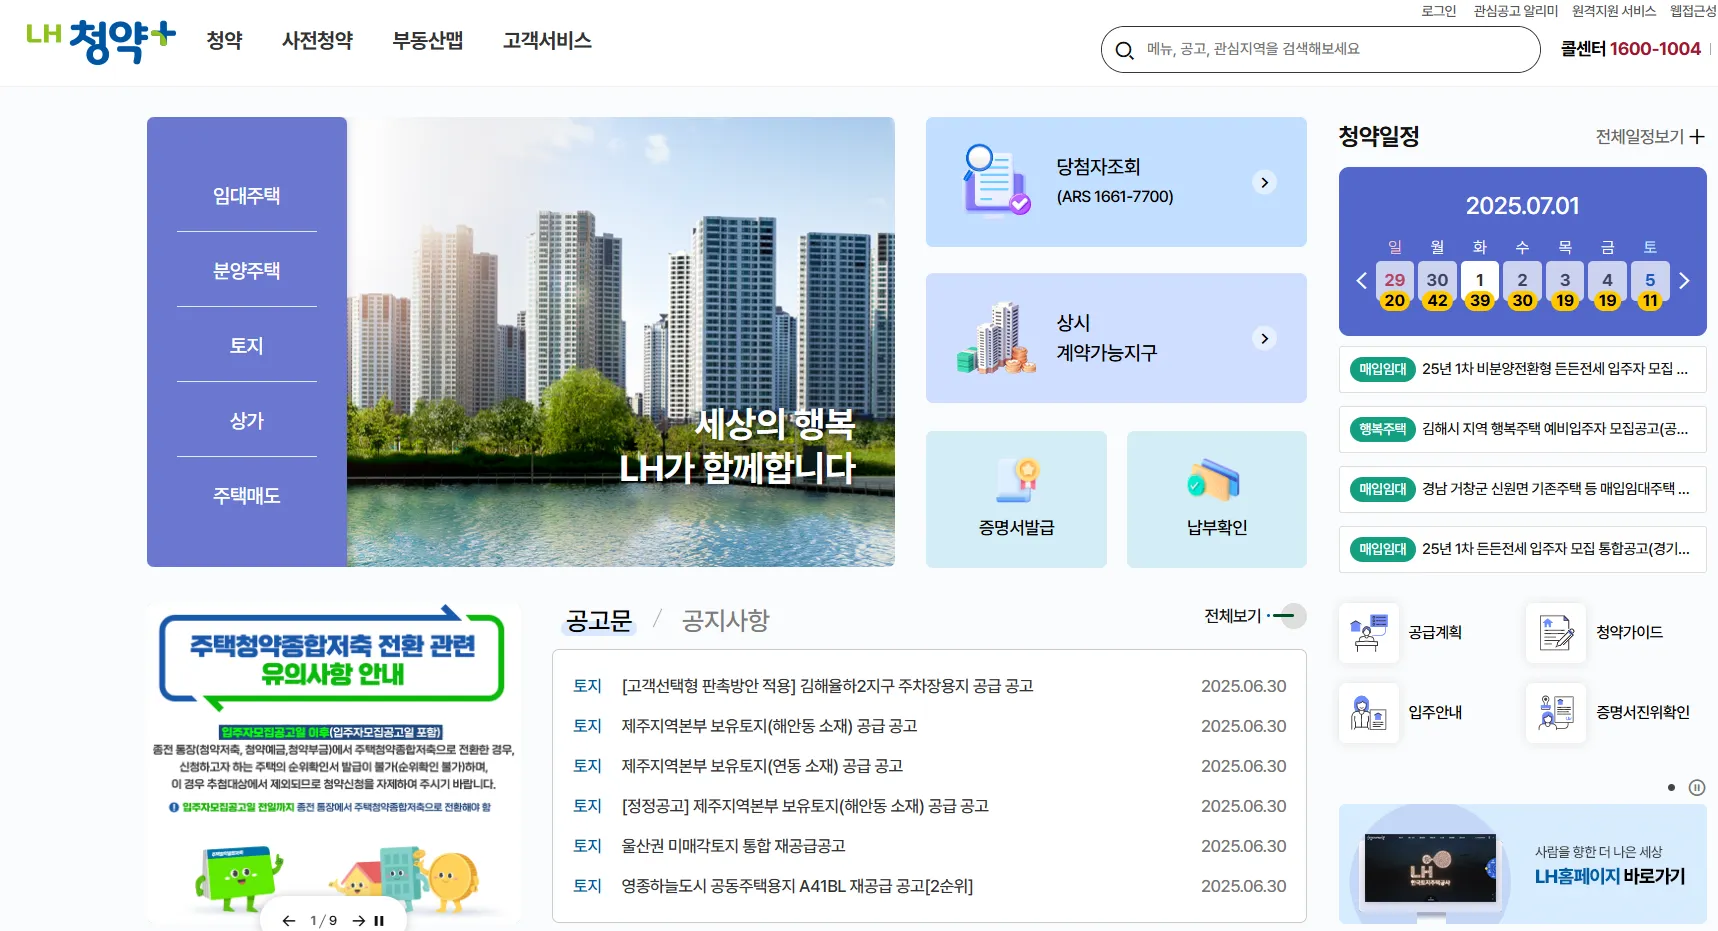Go to previous week in calendar
This screenshot has width=1718, height=931.
point(1361,281)
